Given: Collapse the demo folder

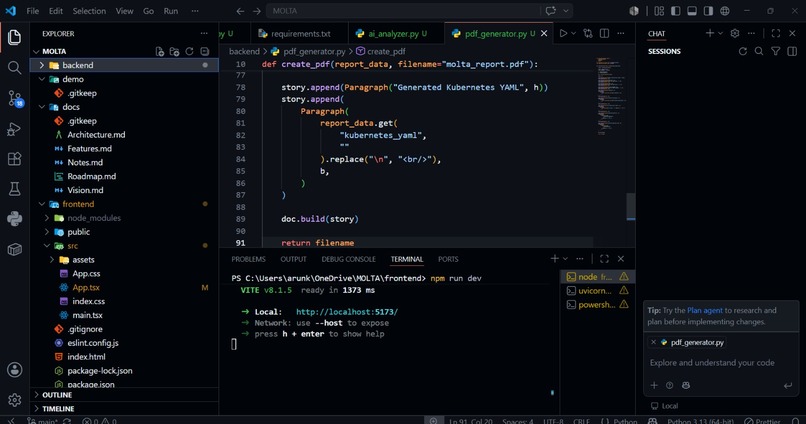Looking at the screenshot, I should (125, 79).
